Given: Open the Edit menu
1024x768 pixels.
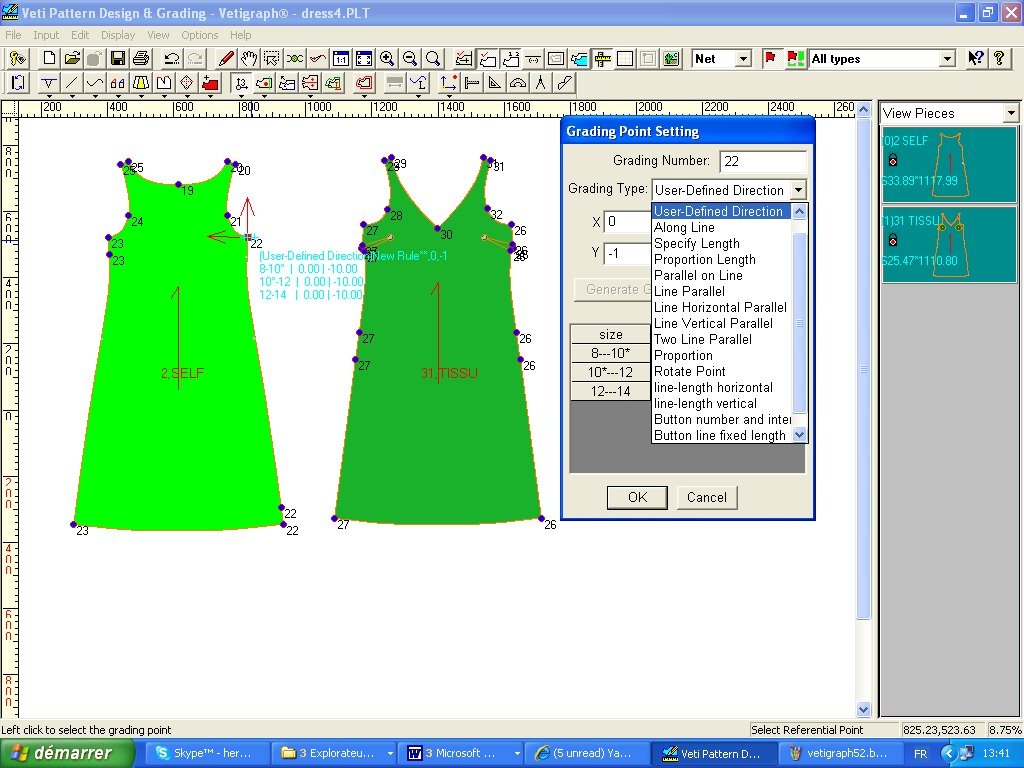Looking at the screenshot, I should tap(80, 35).
